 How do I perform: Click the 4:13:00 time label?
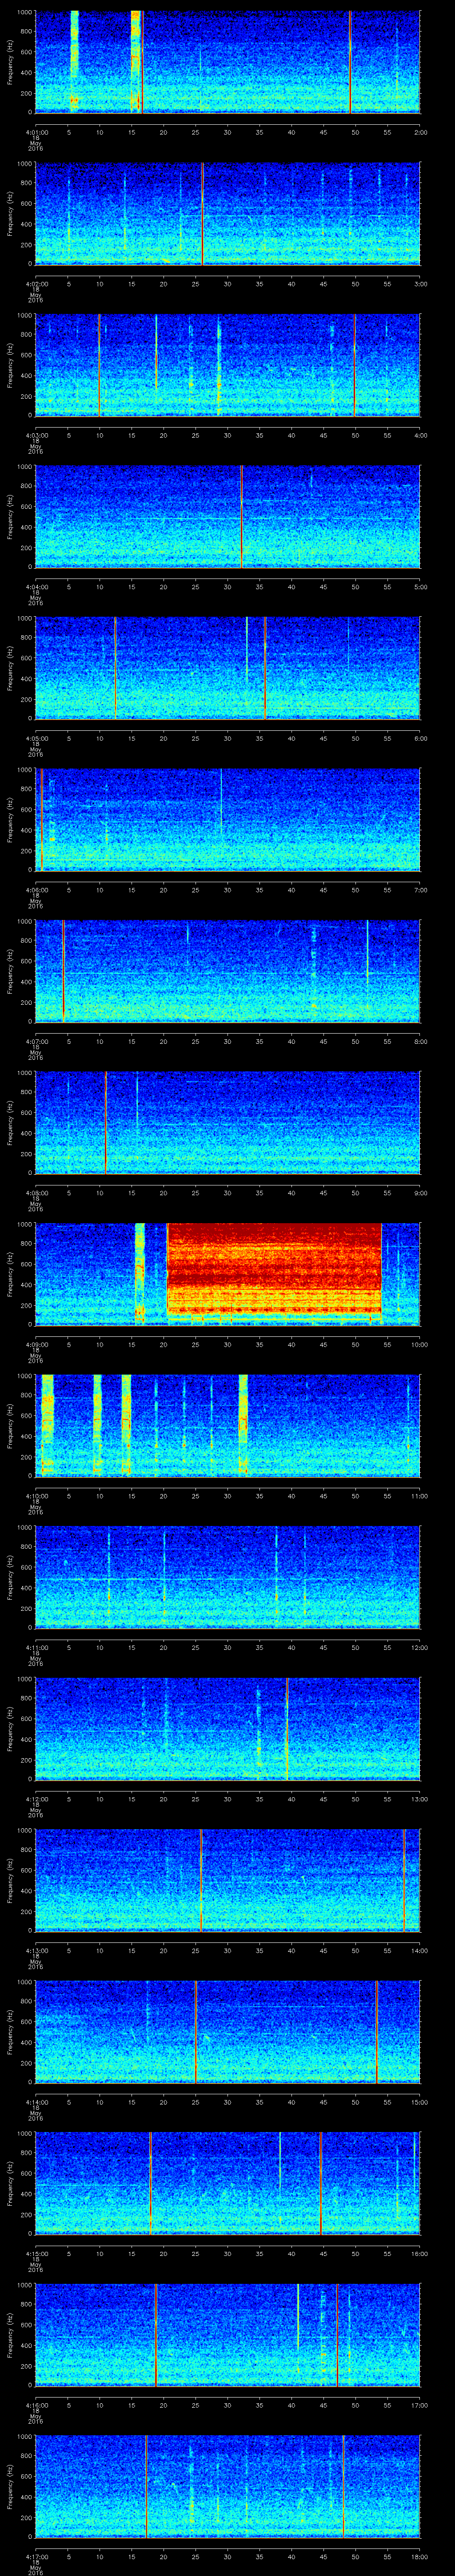click(36, 1950)
